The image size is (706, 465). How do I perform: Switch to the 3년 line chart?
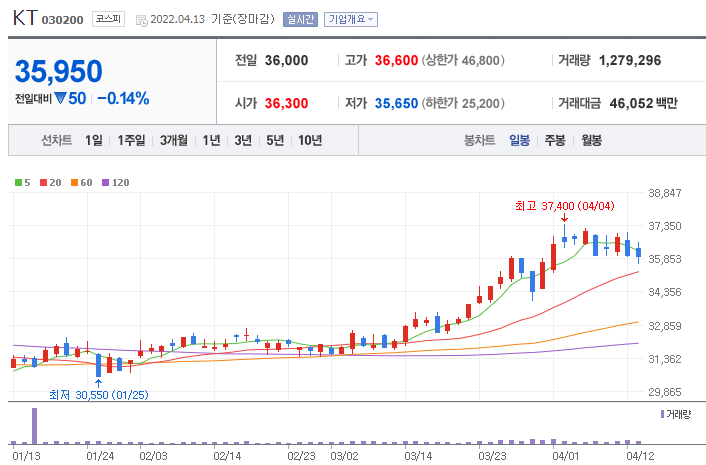[x=243, y=140]
